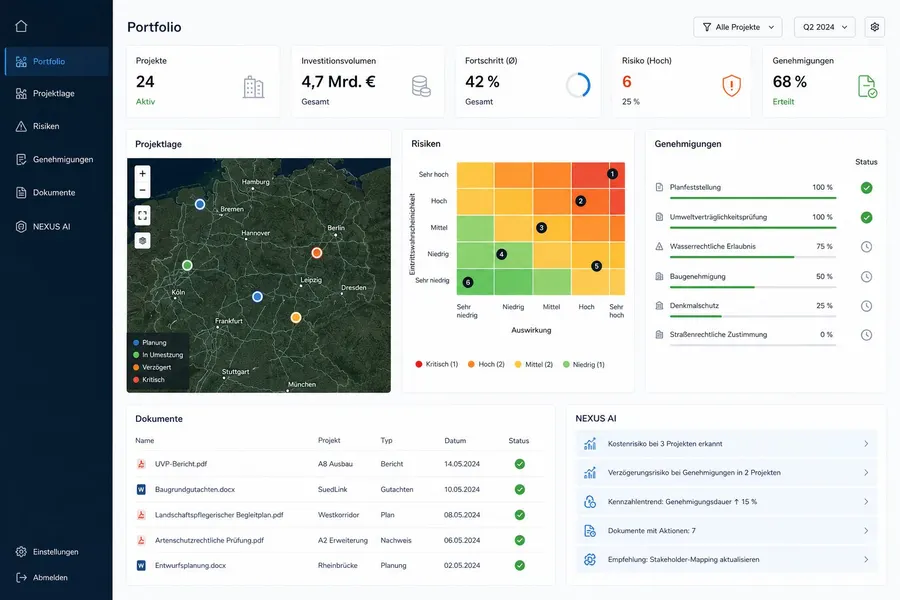This screenshot has width=900, height=600.
Task: Click the Word icon of Baugrundgutachten.docx
Action: click(x=141, y=489)
